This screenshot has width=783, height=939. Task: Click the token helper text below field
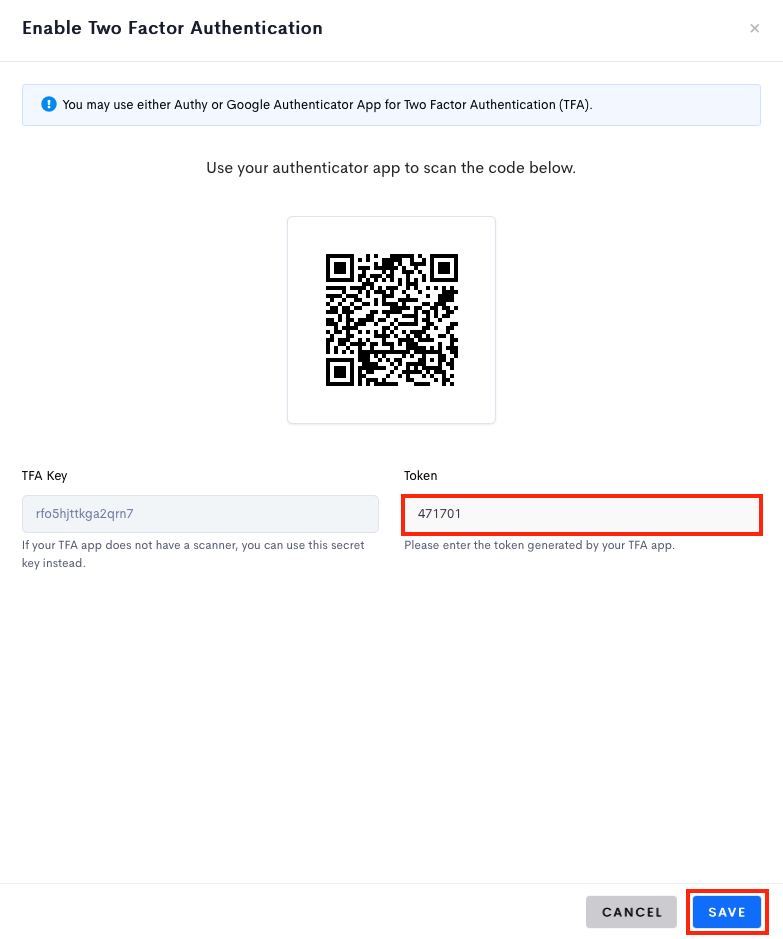[x=539, y=546]
